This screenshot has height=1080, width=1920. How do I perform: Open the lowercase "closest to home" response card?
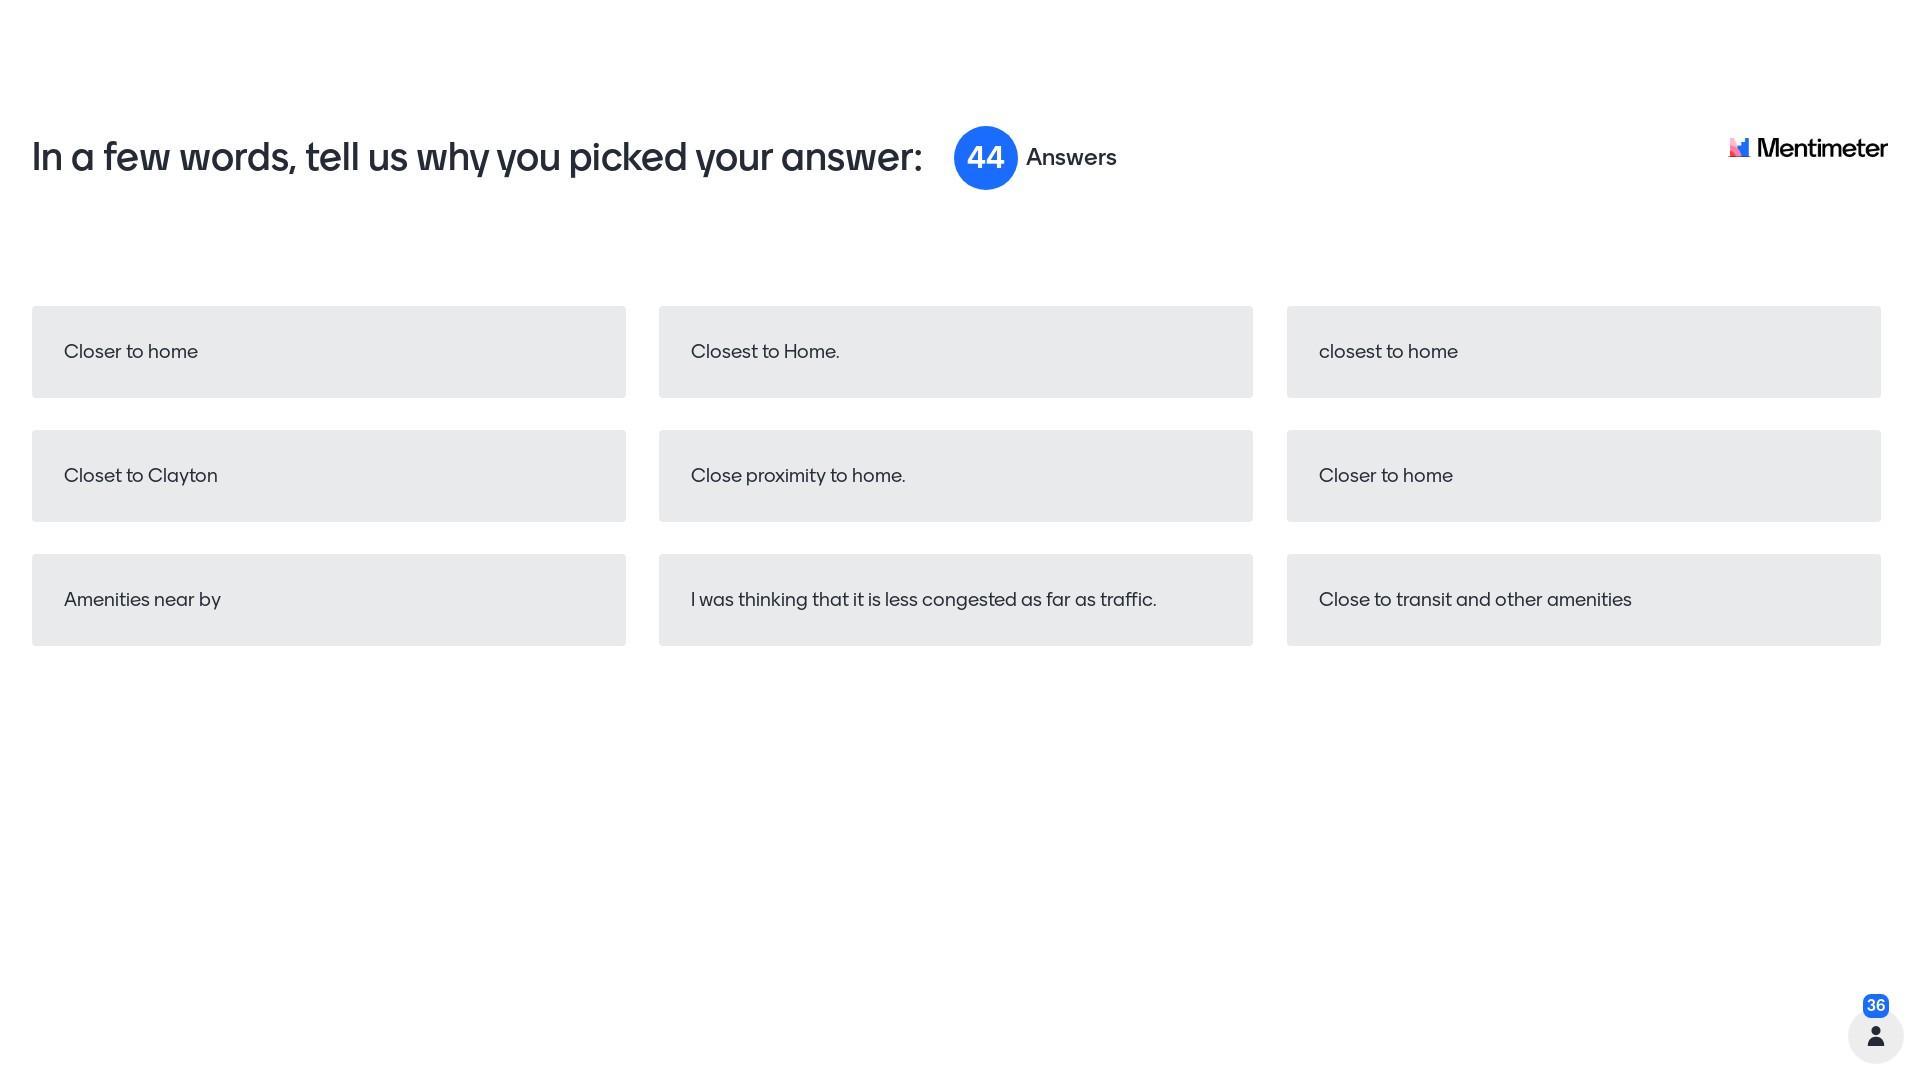click(1583, 352)
